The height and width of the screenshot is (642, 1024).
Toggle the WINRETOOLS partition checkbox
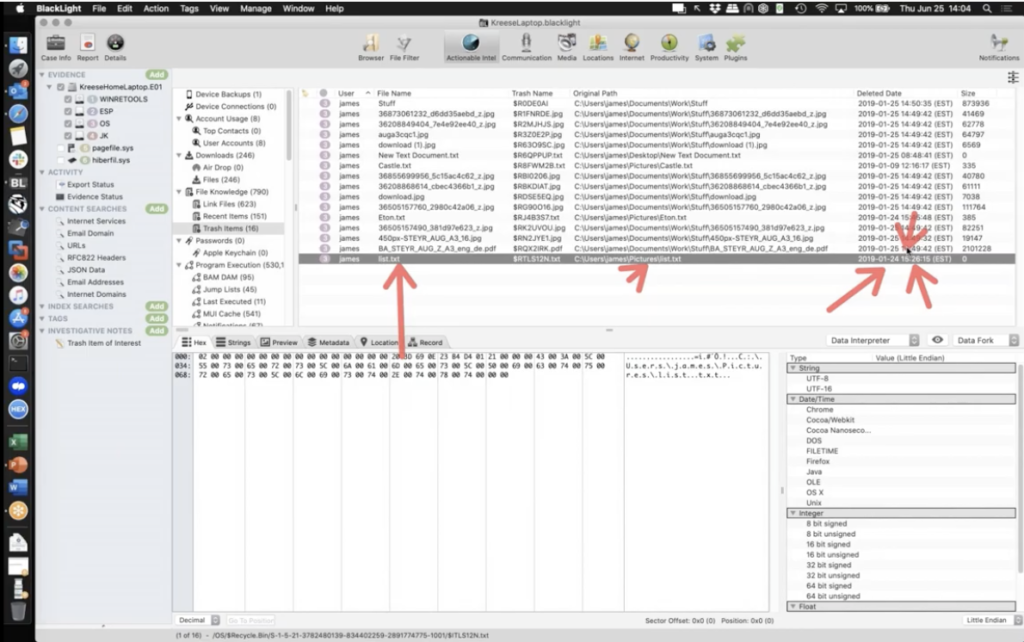pyautogui.click(x=68, y=99)
